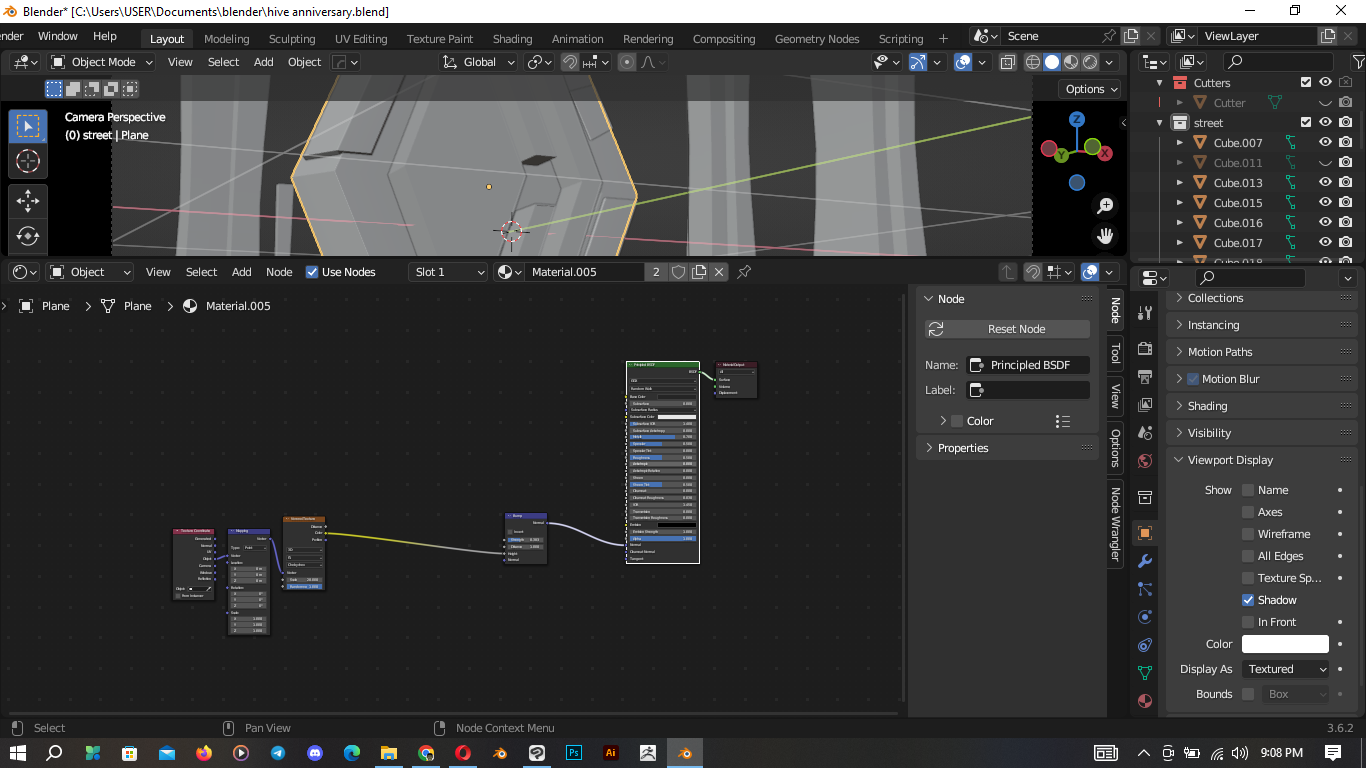
Task: Open the Shading workspace tab
Action: pos(512,39)
